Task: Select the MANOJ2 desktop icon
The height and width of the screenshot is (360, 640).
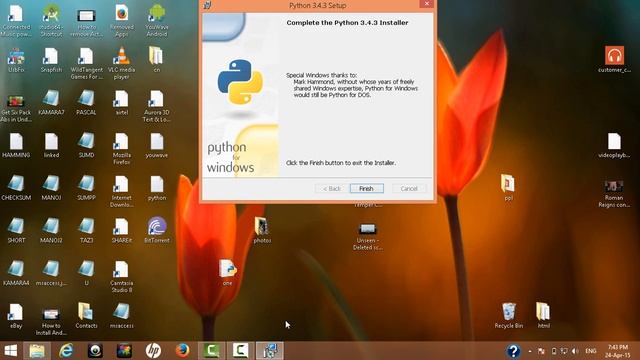Action: pyautogui.click(x=51, y=230)
